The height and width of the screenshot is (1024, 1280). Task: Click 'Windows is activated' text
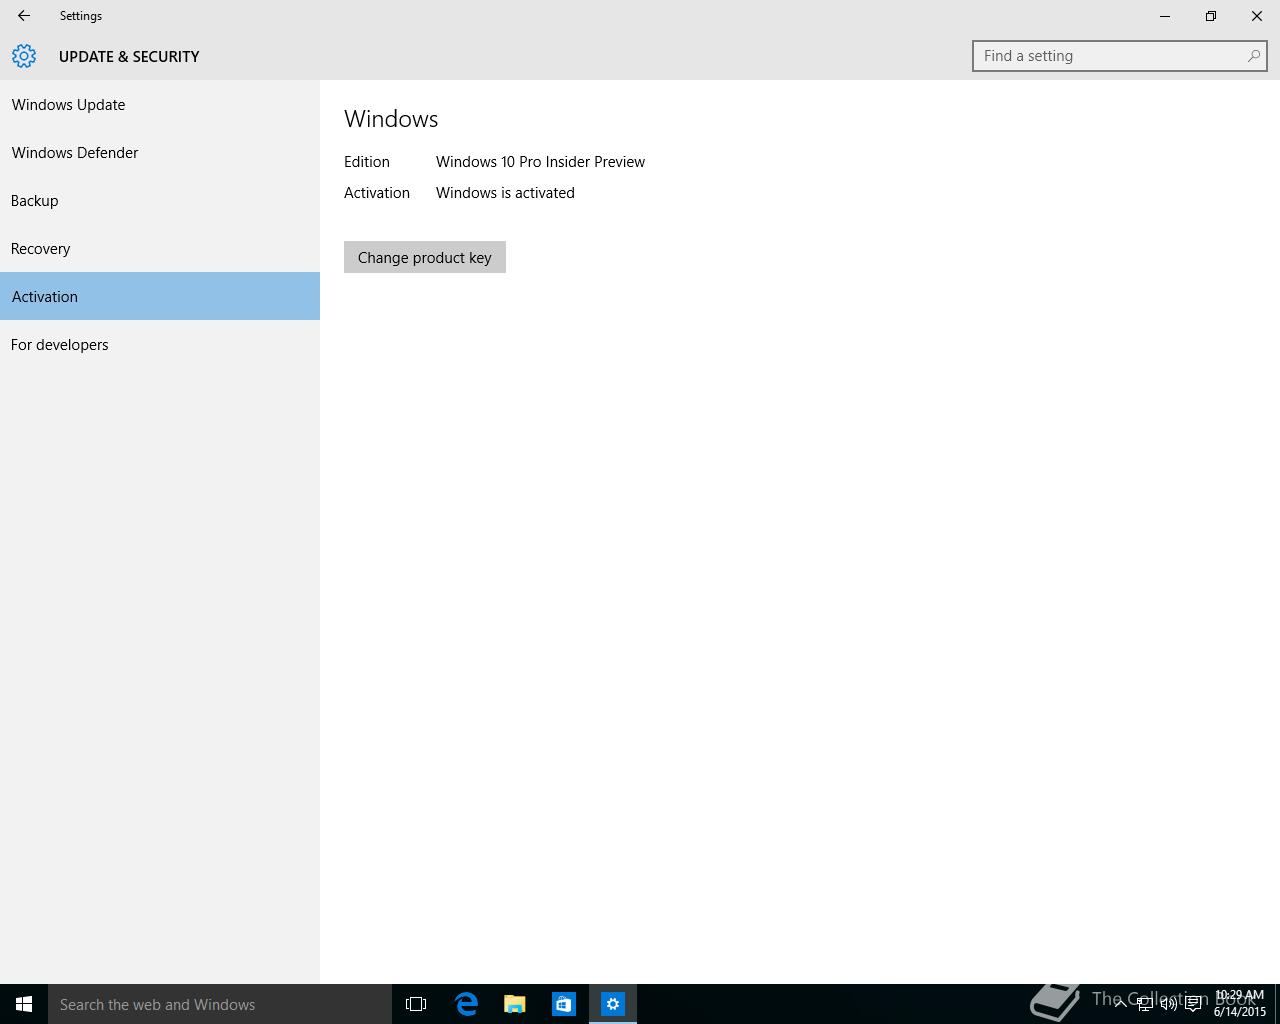pyautogui.click(x=505, y=193)
